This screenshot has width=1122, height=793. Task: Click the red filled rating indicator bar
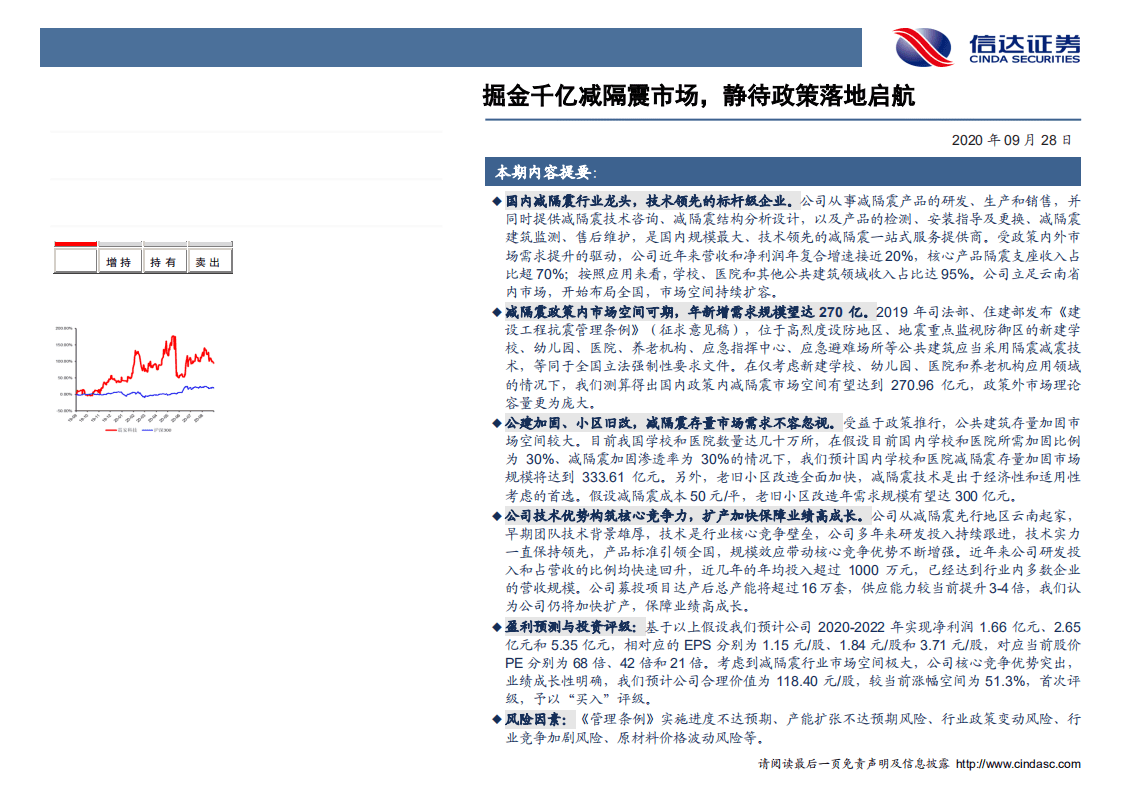[x=76, y=242]
